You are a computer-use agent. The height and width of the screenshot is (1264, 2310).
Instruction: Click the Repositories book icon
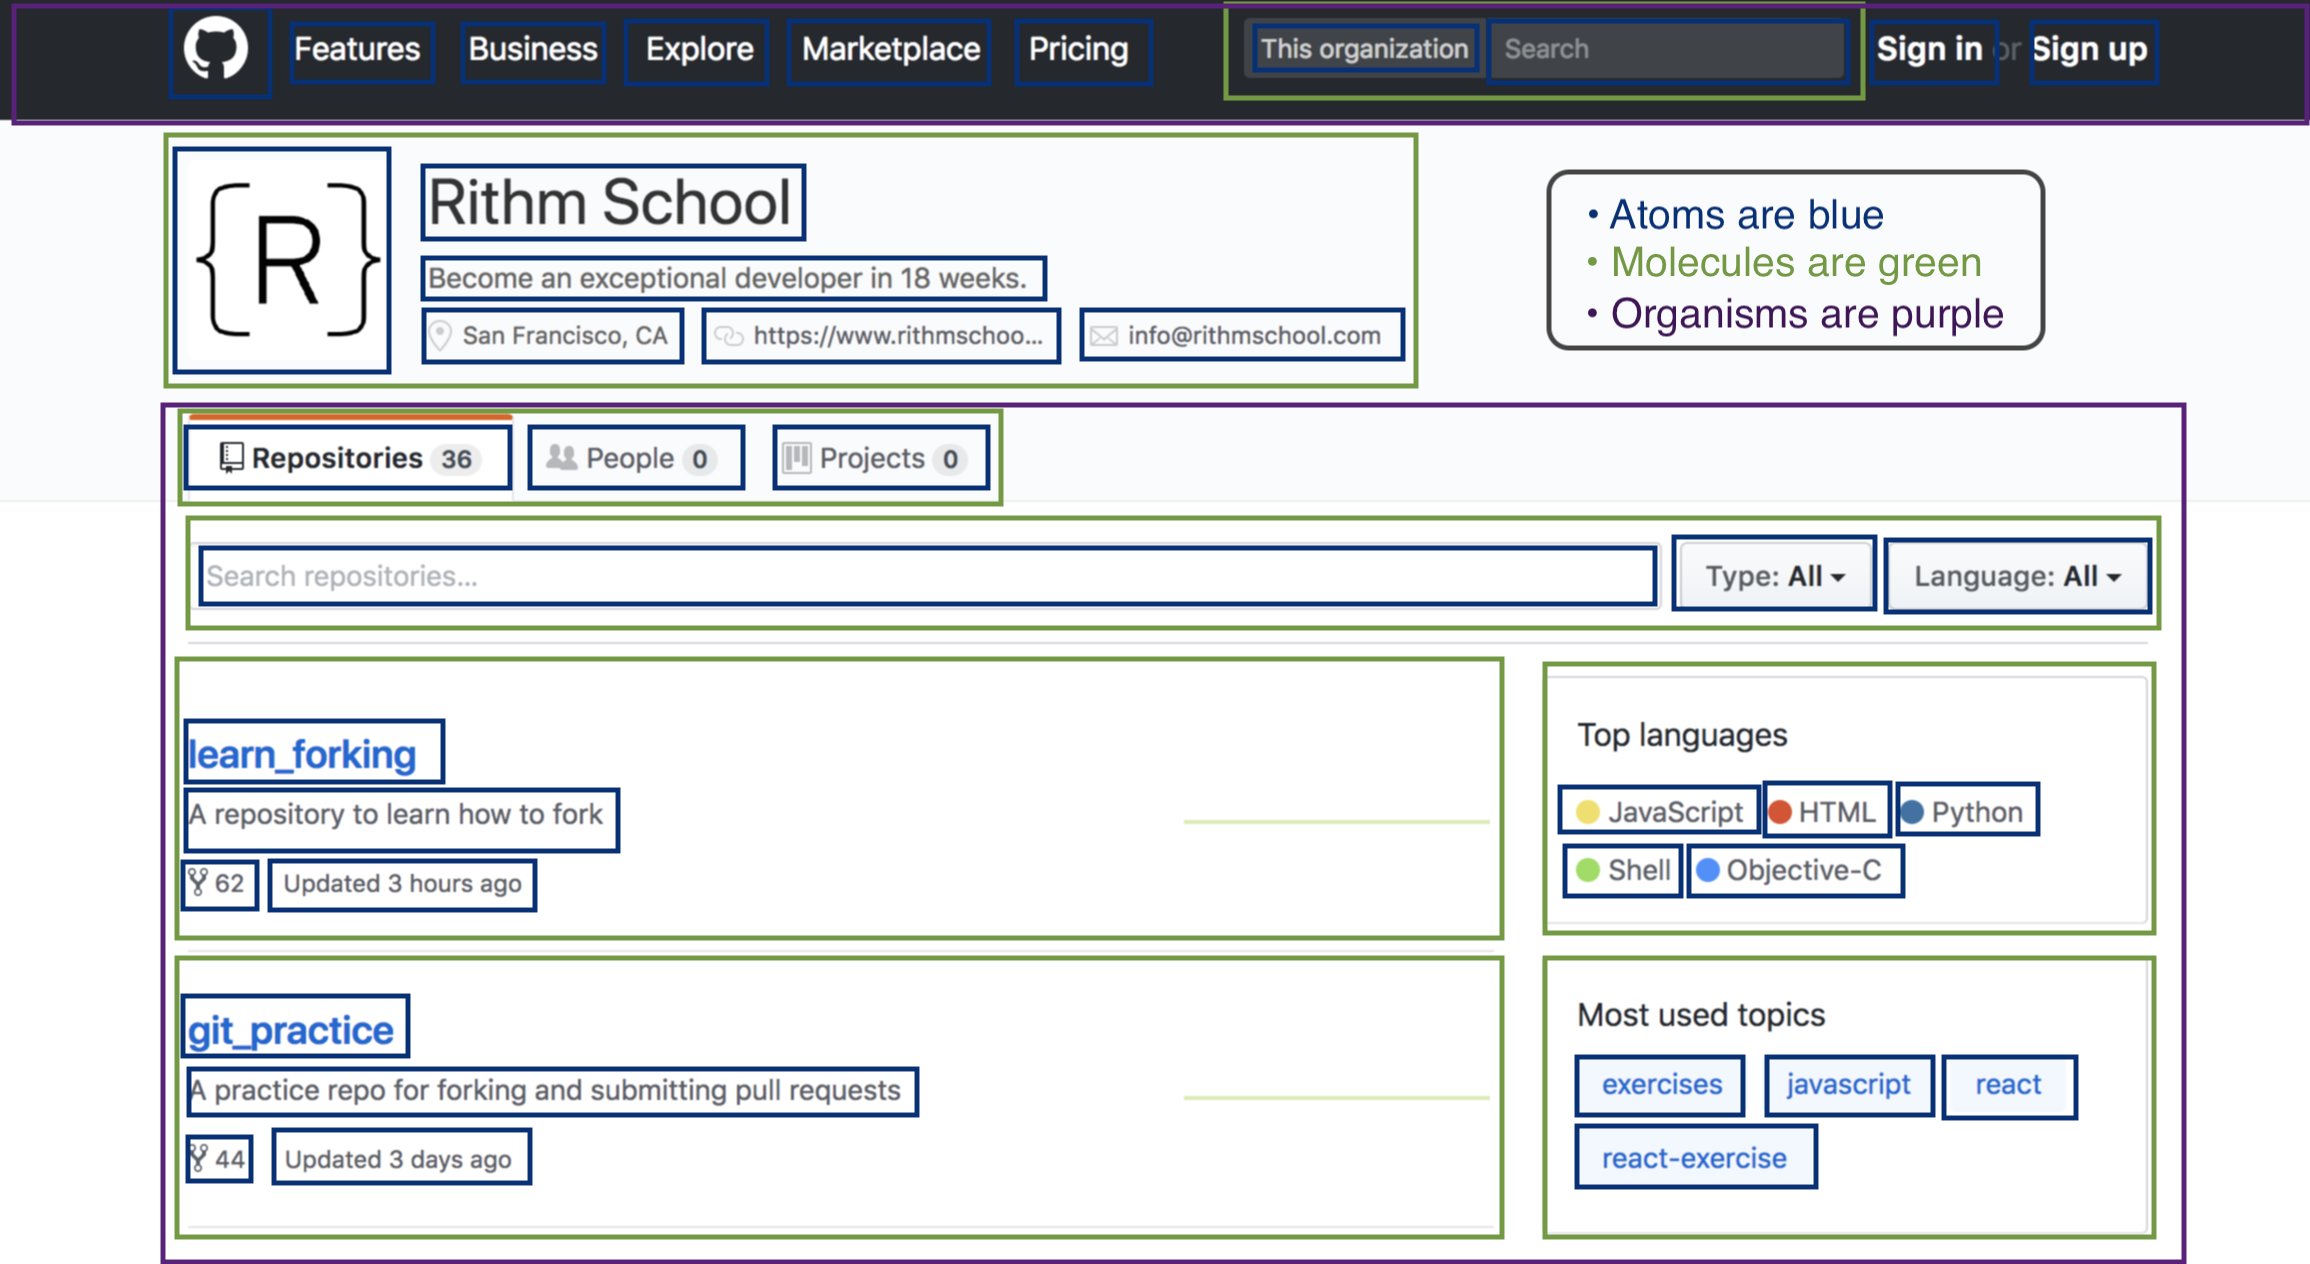pyautogui.click(x=231, y=457)
